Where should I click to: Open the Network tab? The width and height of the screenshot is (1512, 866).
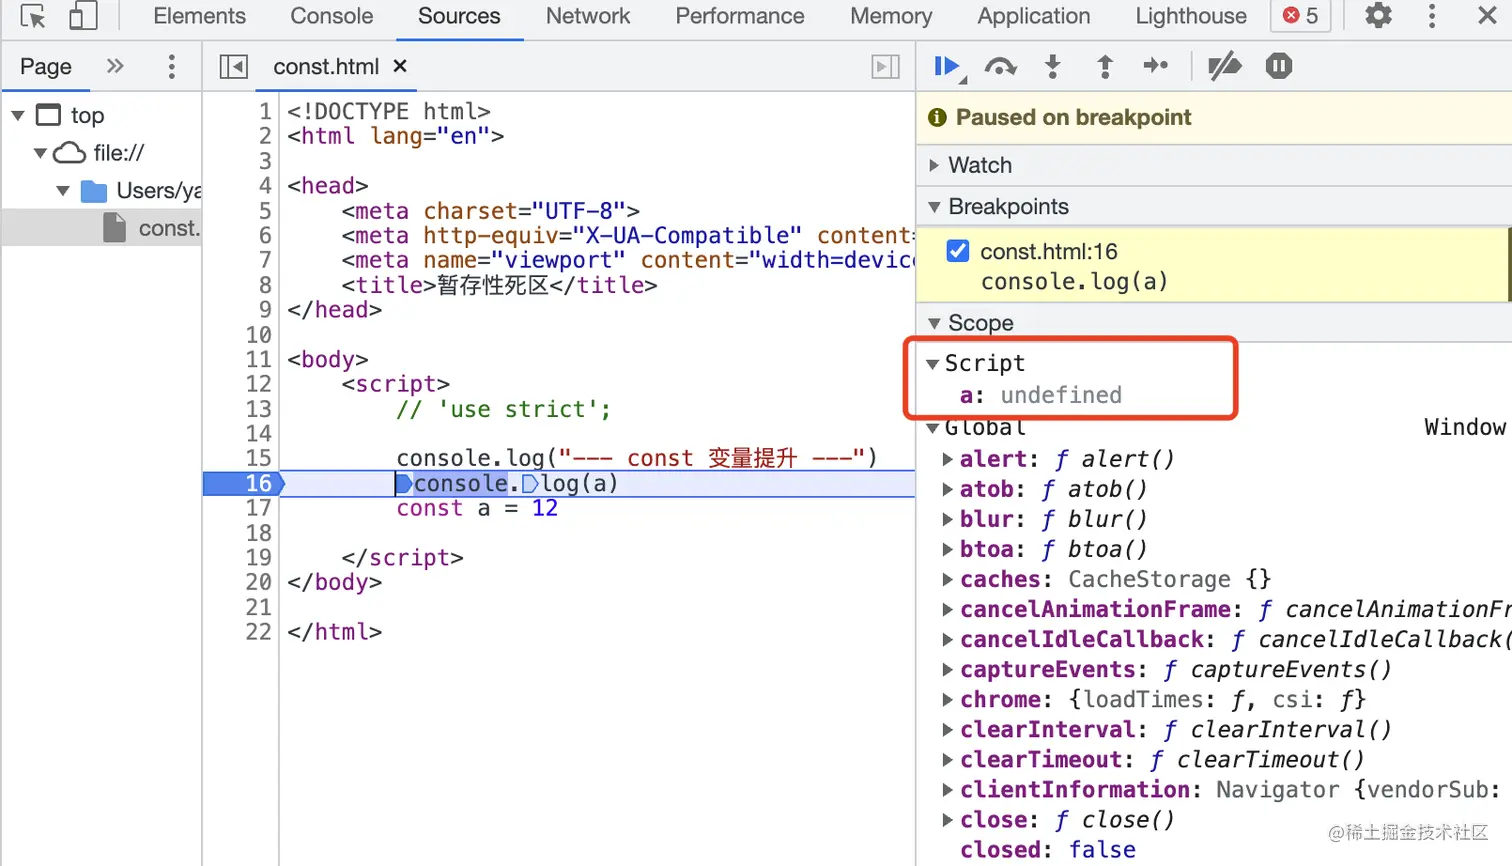pos(588,16)
